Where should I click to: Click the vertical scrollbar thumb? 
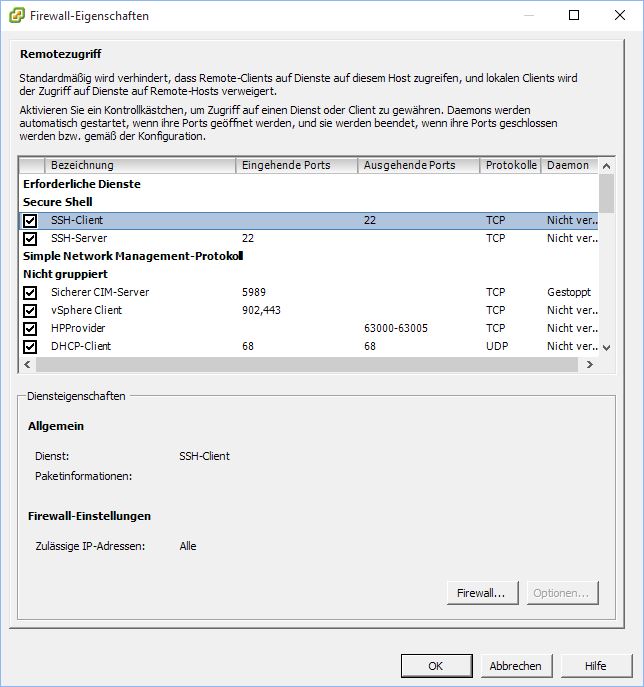pos(606,193)
